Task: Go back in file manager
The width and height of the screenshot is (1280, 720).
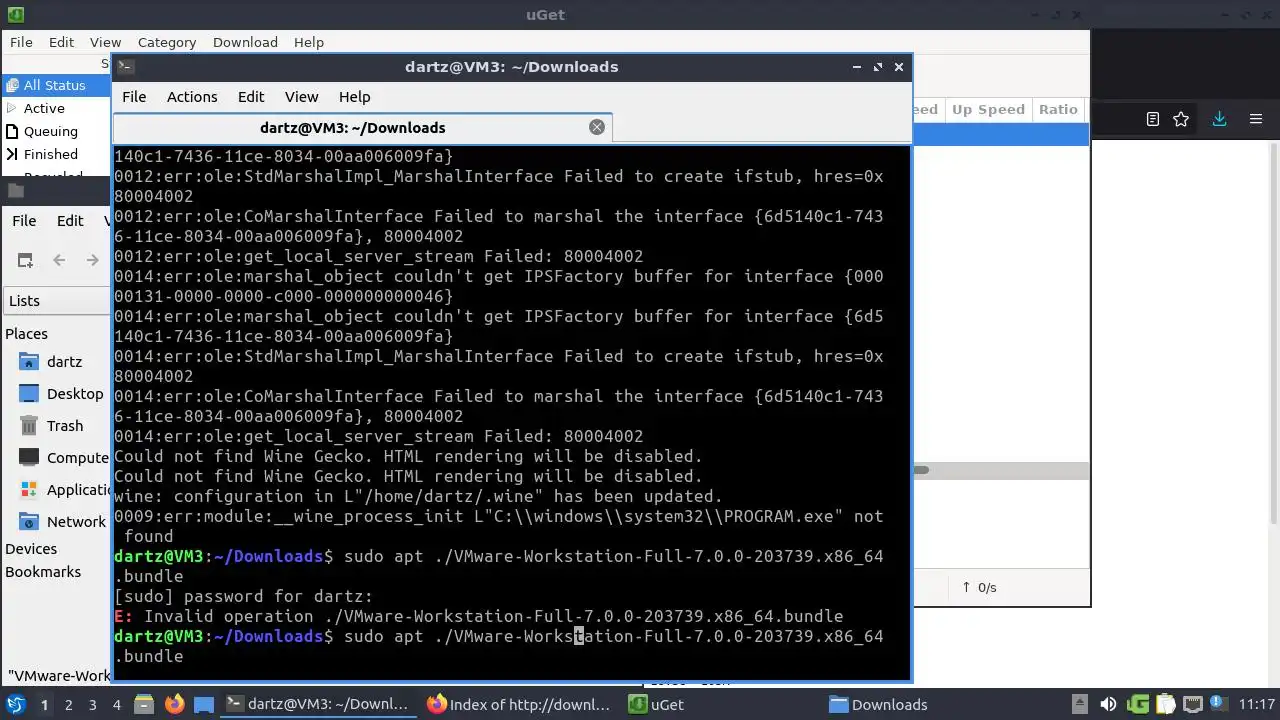Action: tap(59, 260)
